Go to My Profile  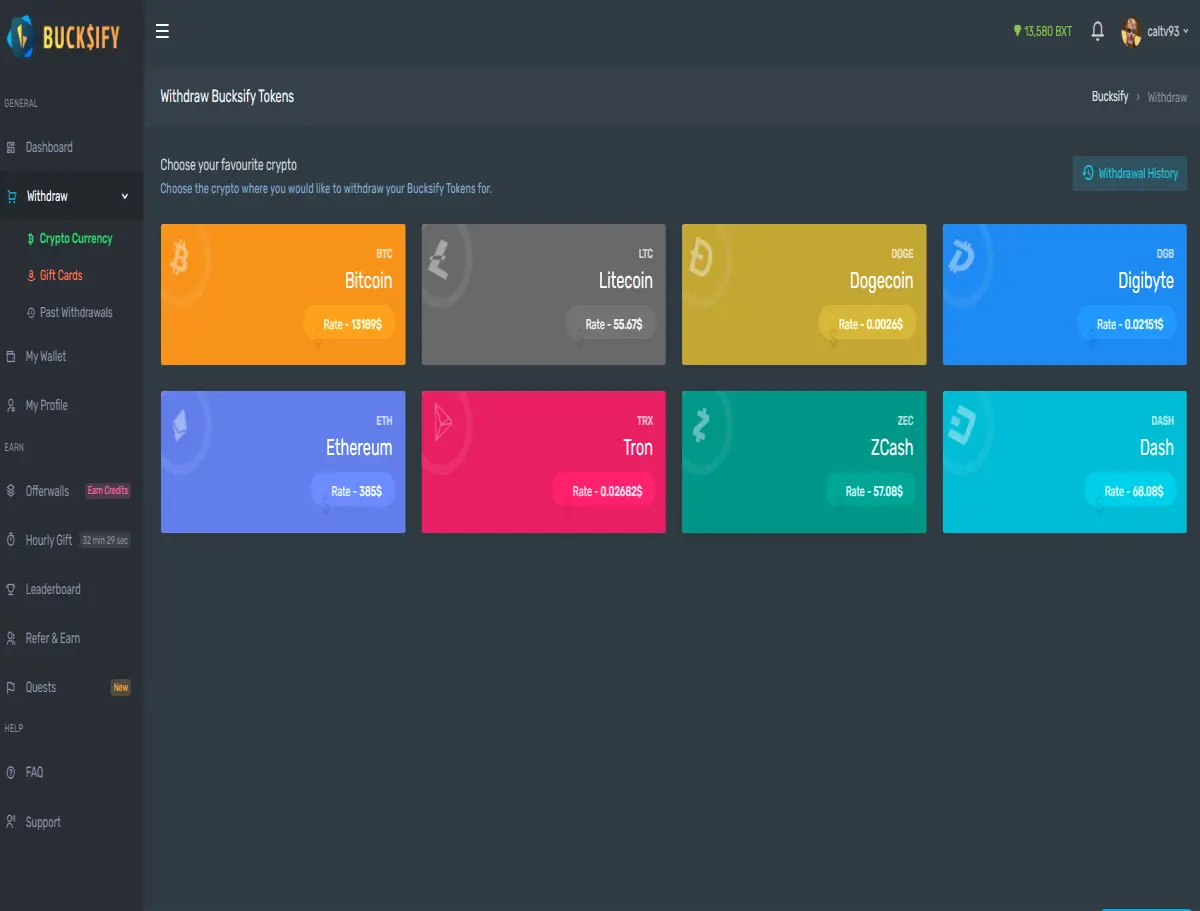[x=47, y=405]
